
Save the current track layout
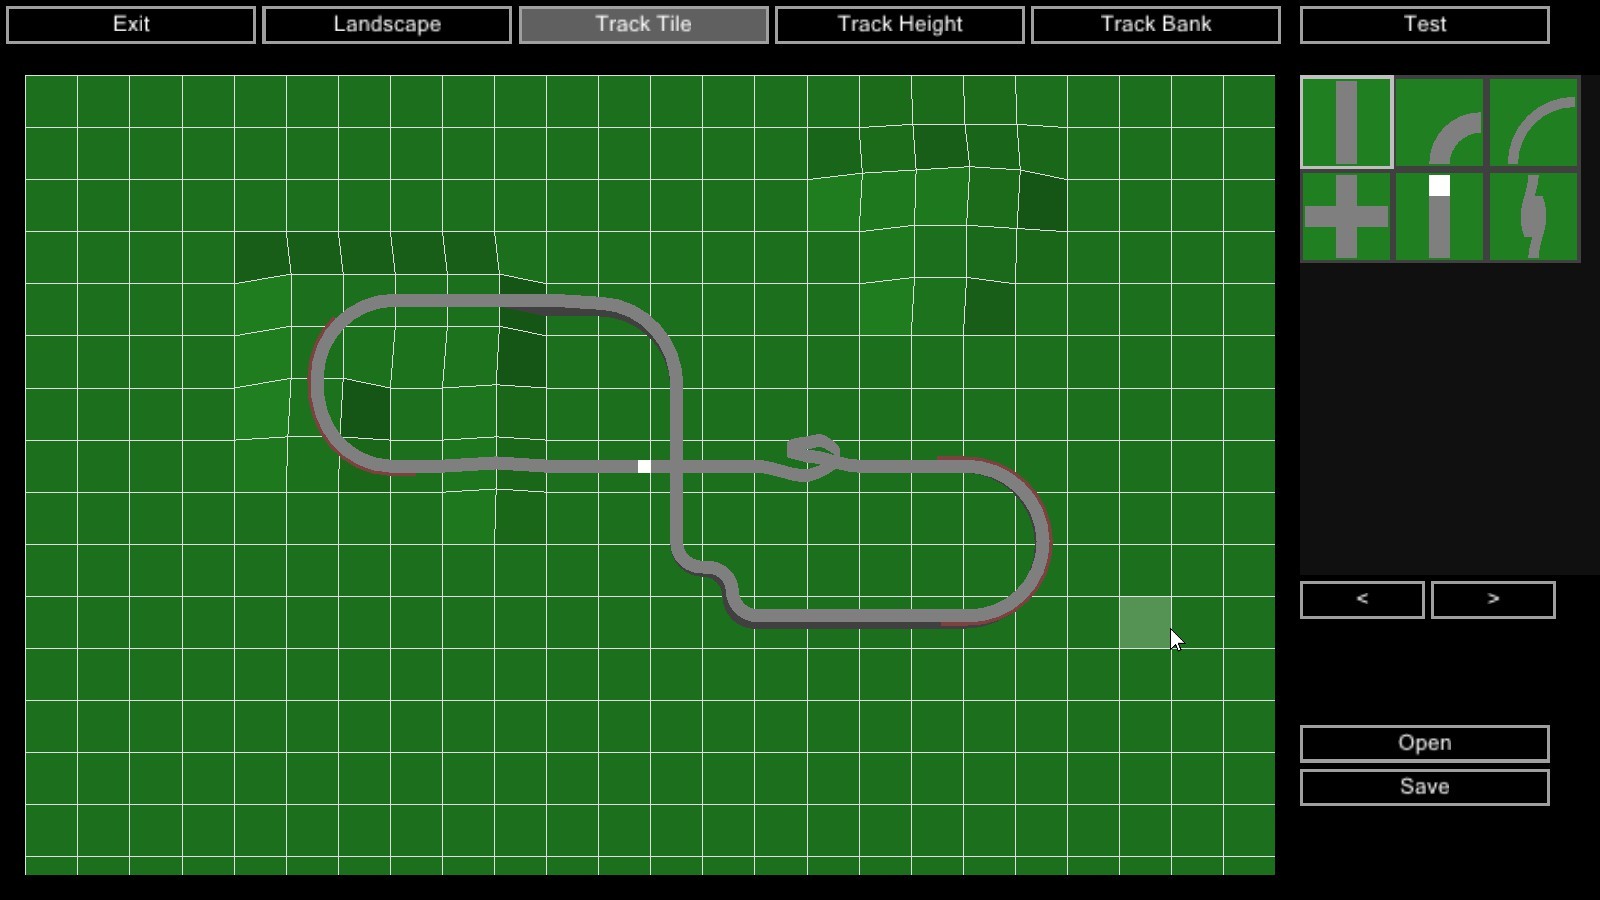point(1423,787)
